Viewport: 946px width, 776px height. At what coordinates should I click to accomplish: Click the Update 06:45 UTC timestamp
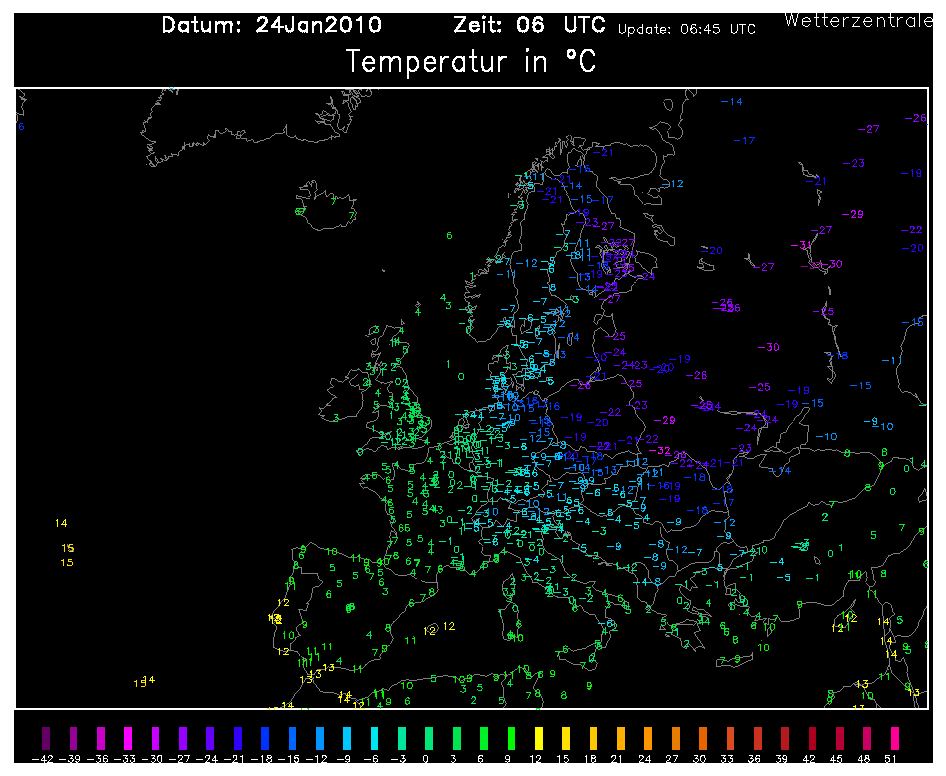point(686,30)
